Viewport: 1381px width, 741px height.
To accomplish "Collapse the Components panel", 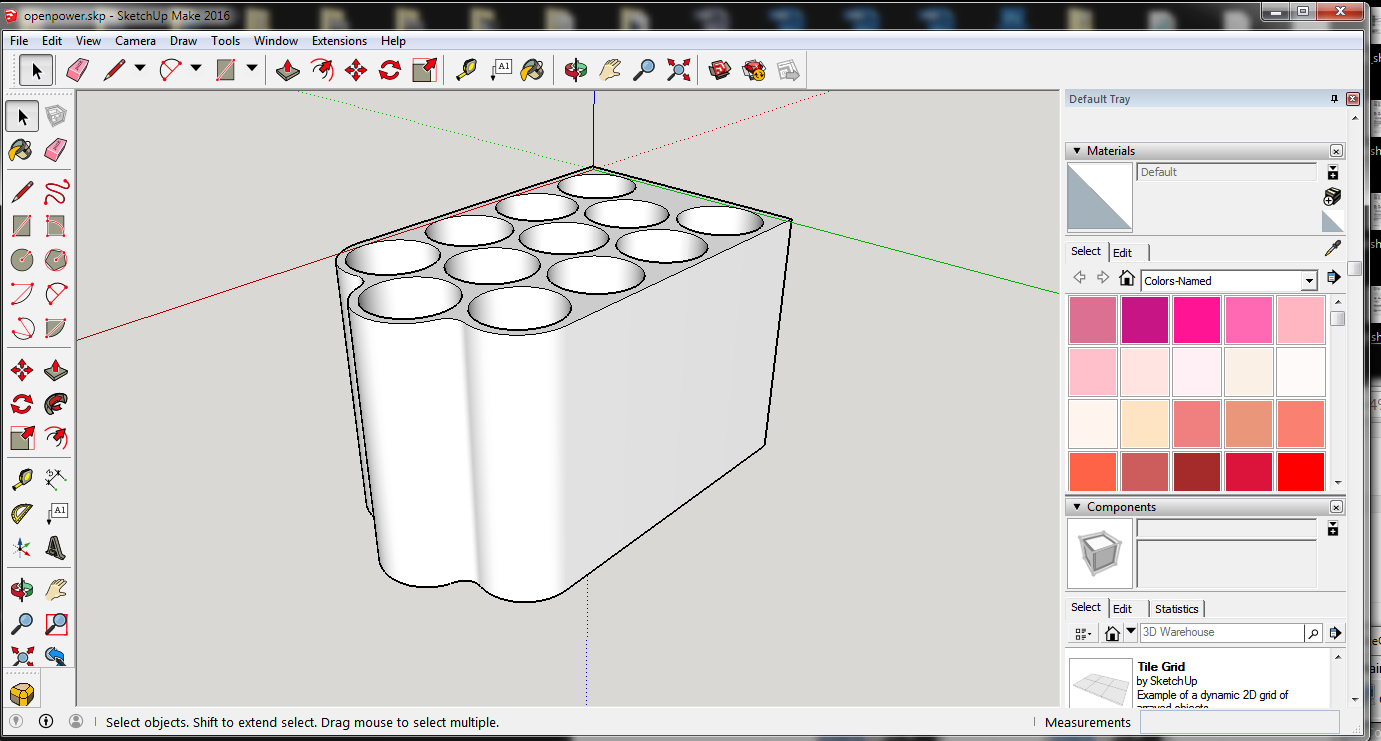I will 1077,507.
